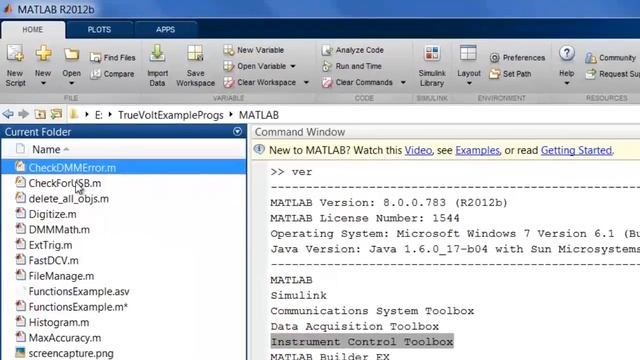640x360 pixels.
Task: Click the New plus icon
Action: tap(43, 53)
